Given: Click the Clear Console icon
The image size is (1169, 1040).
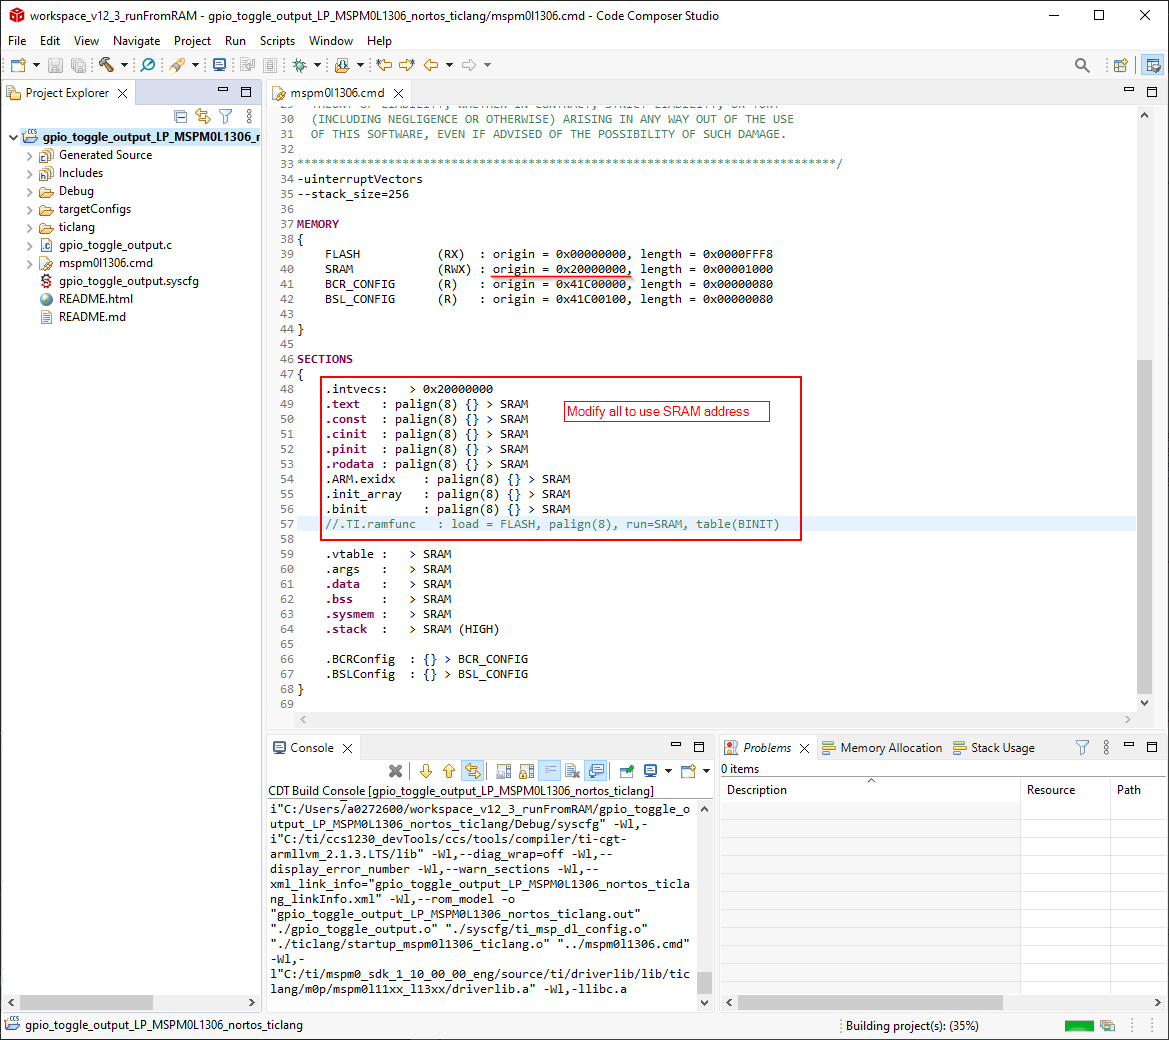Looking at the screenshot, I should (572, 771).
